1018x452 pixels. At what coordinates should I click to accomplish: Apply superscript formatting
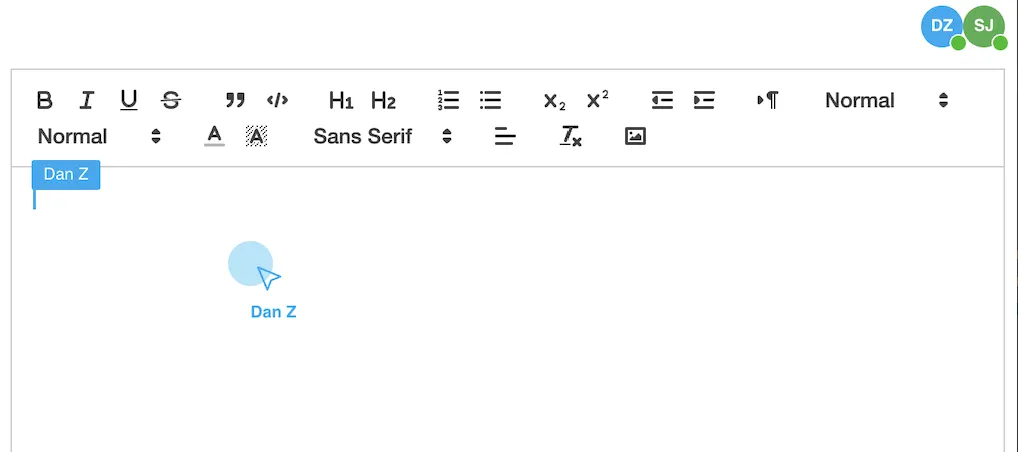click(x=597, y=101)
